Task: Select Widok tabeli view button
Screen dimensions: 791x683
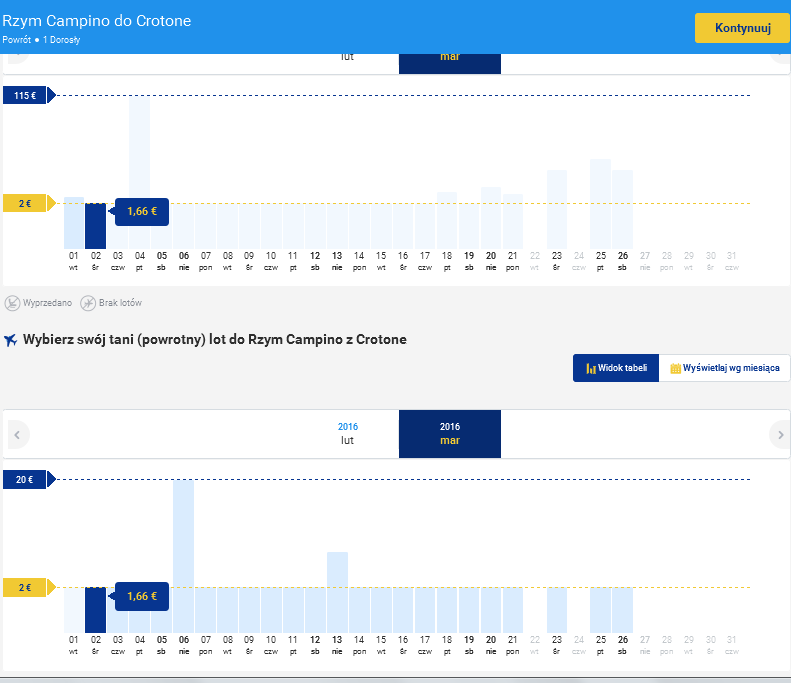Action: pyautogui.click(x=616, y=368)
